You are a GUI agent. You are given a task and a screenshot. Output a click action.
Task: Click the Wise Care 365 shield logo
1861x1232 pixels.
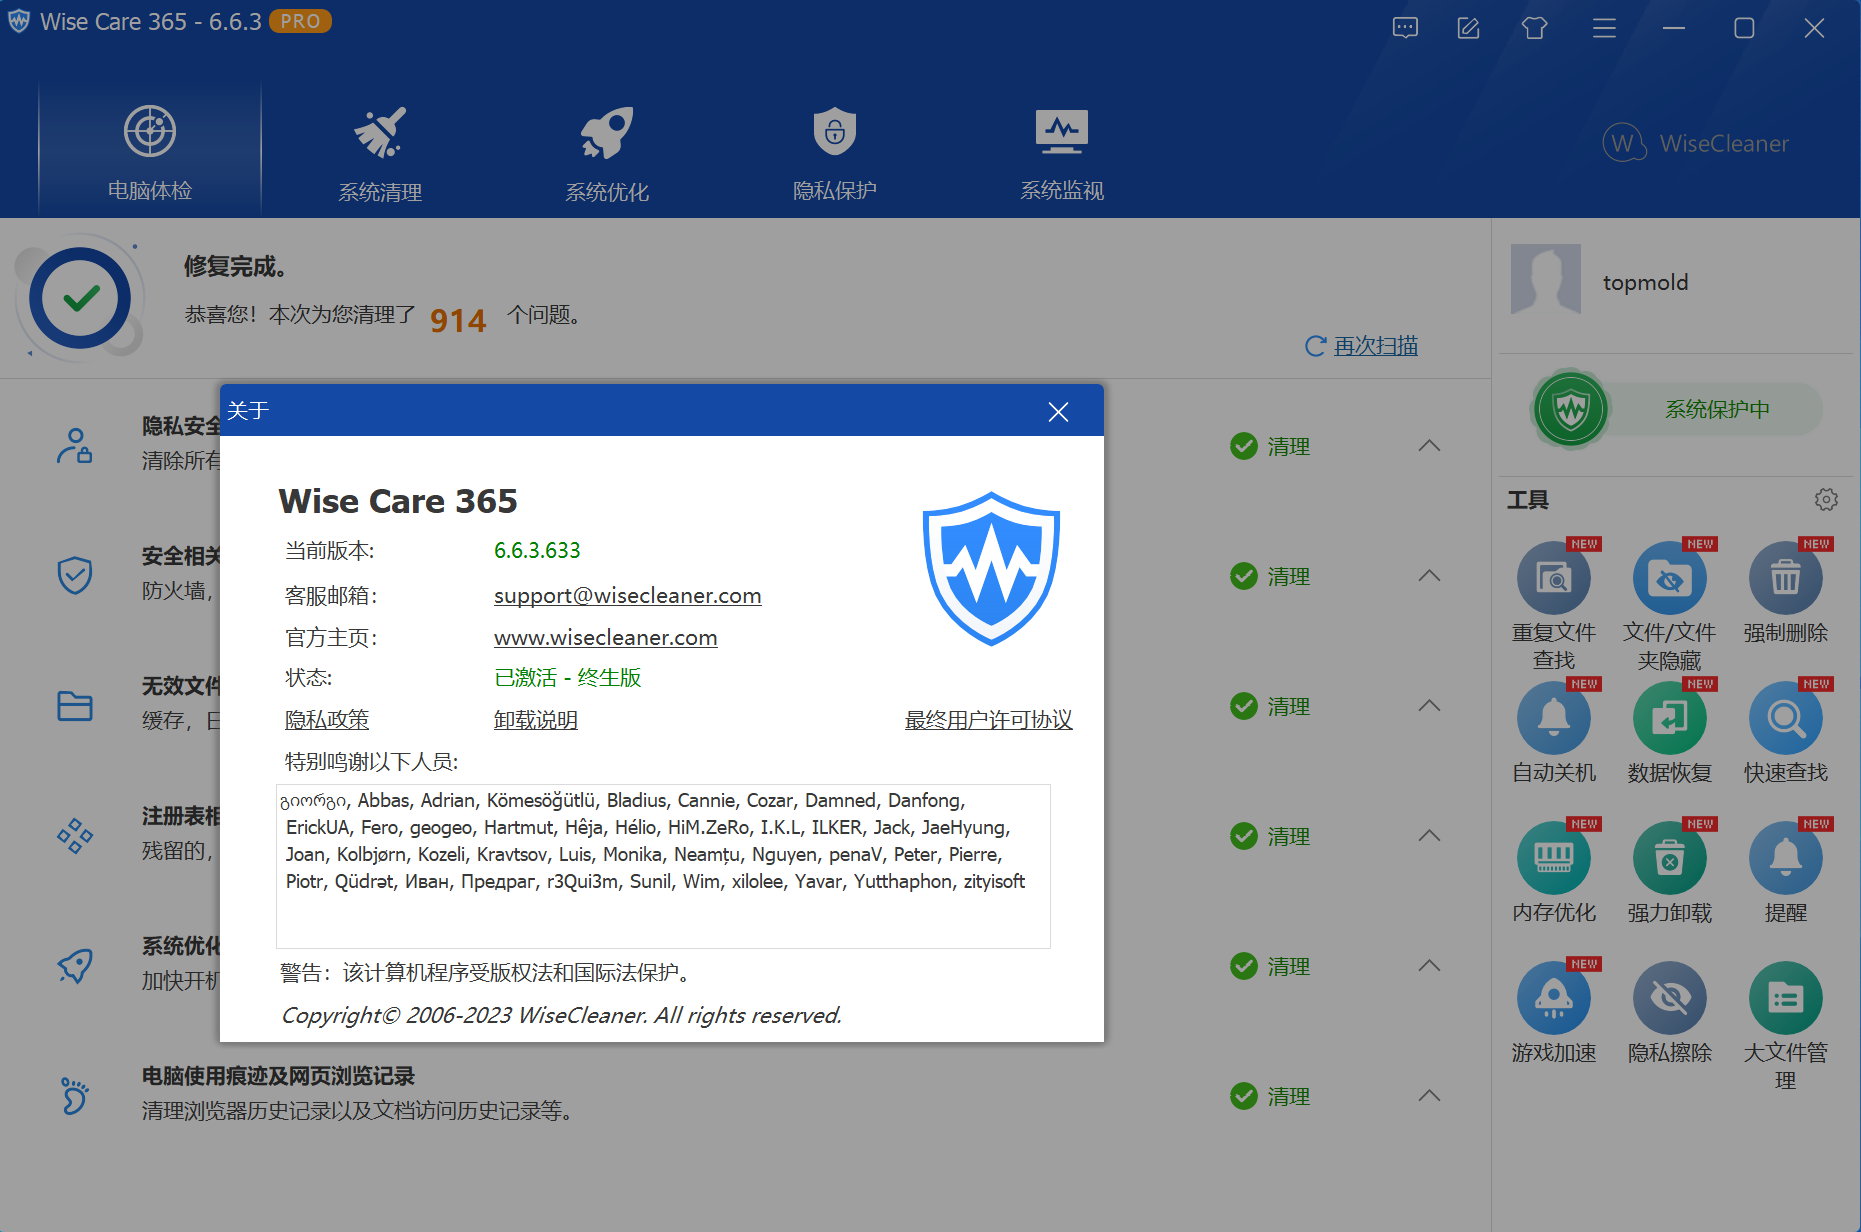coord(991,568)
